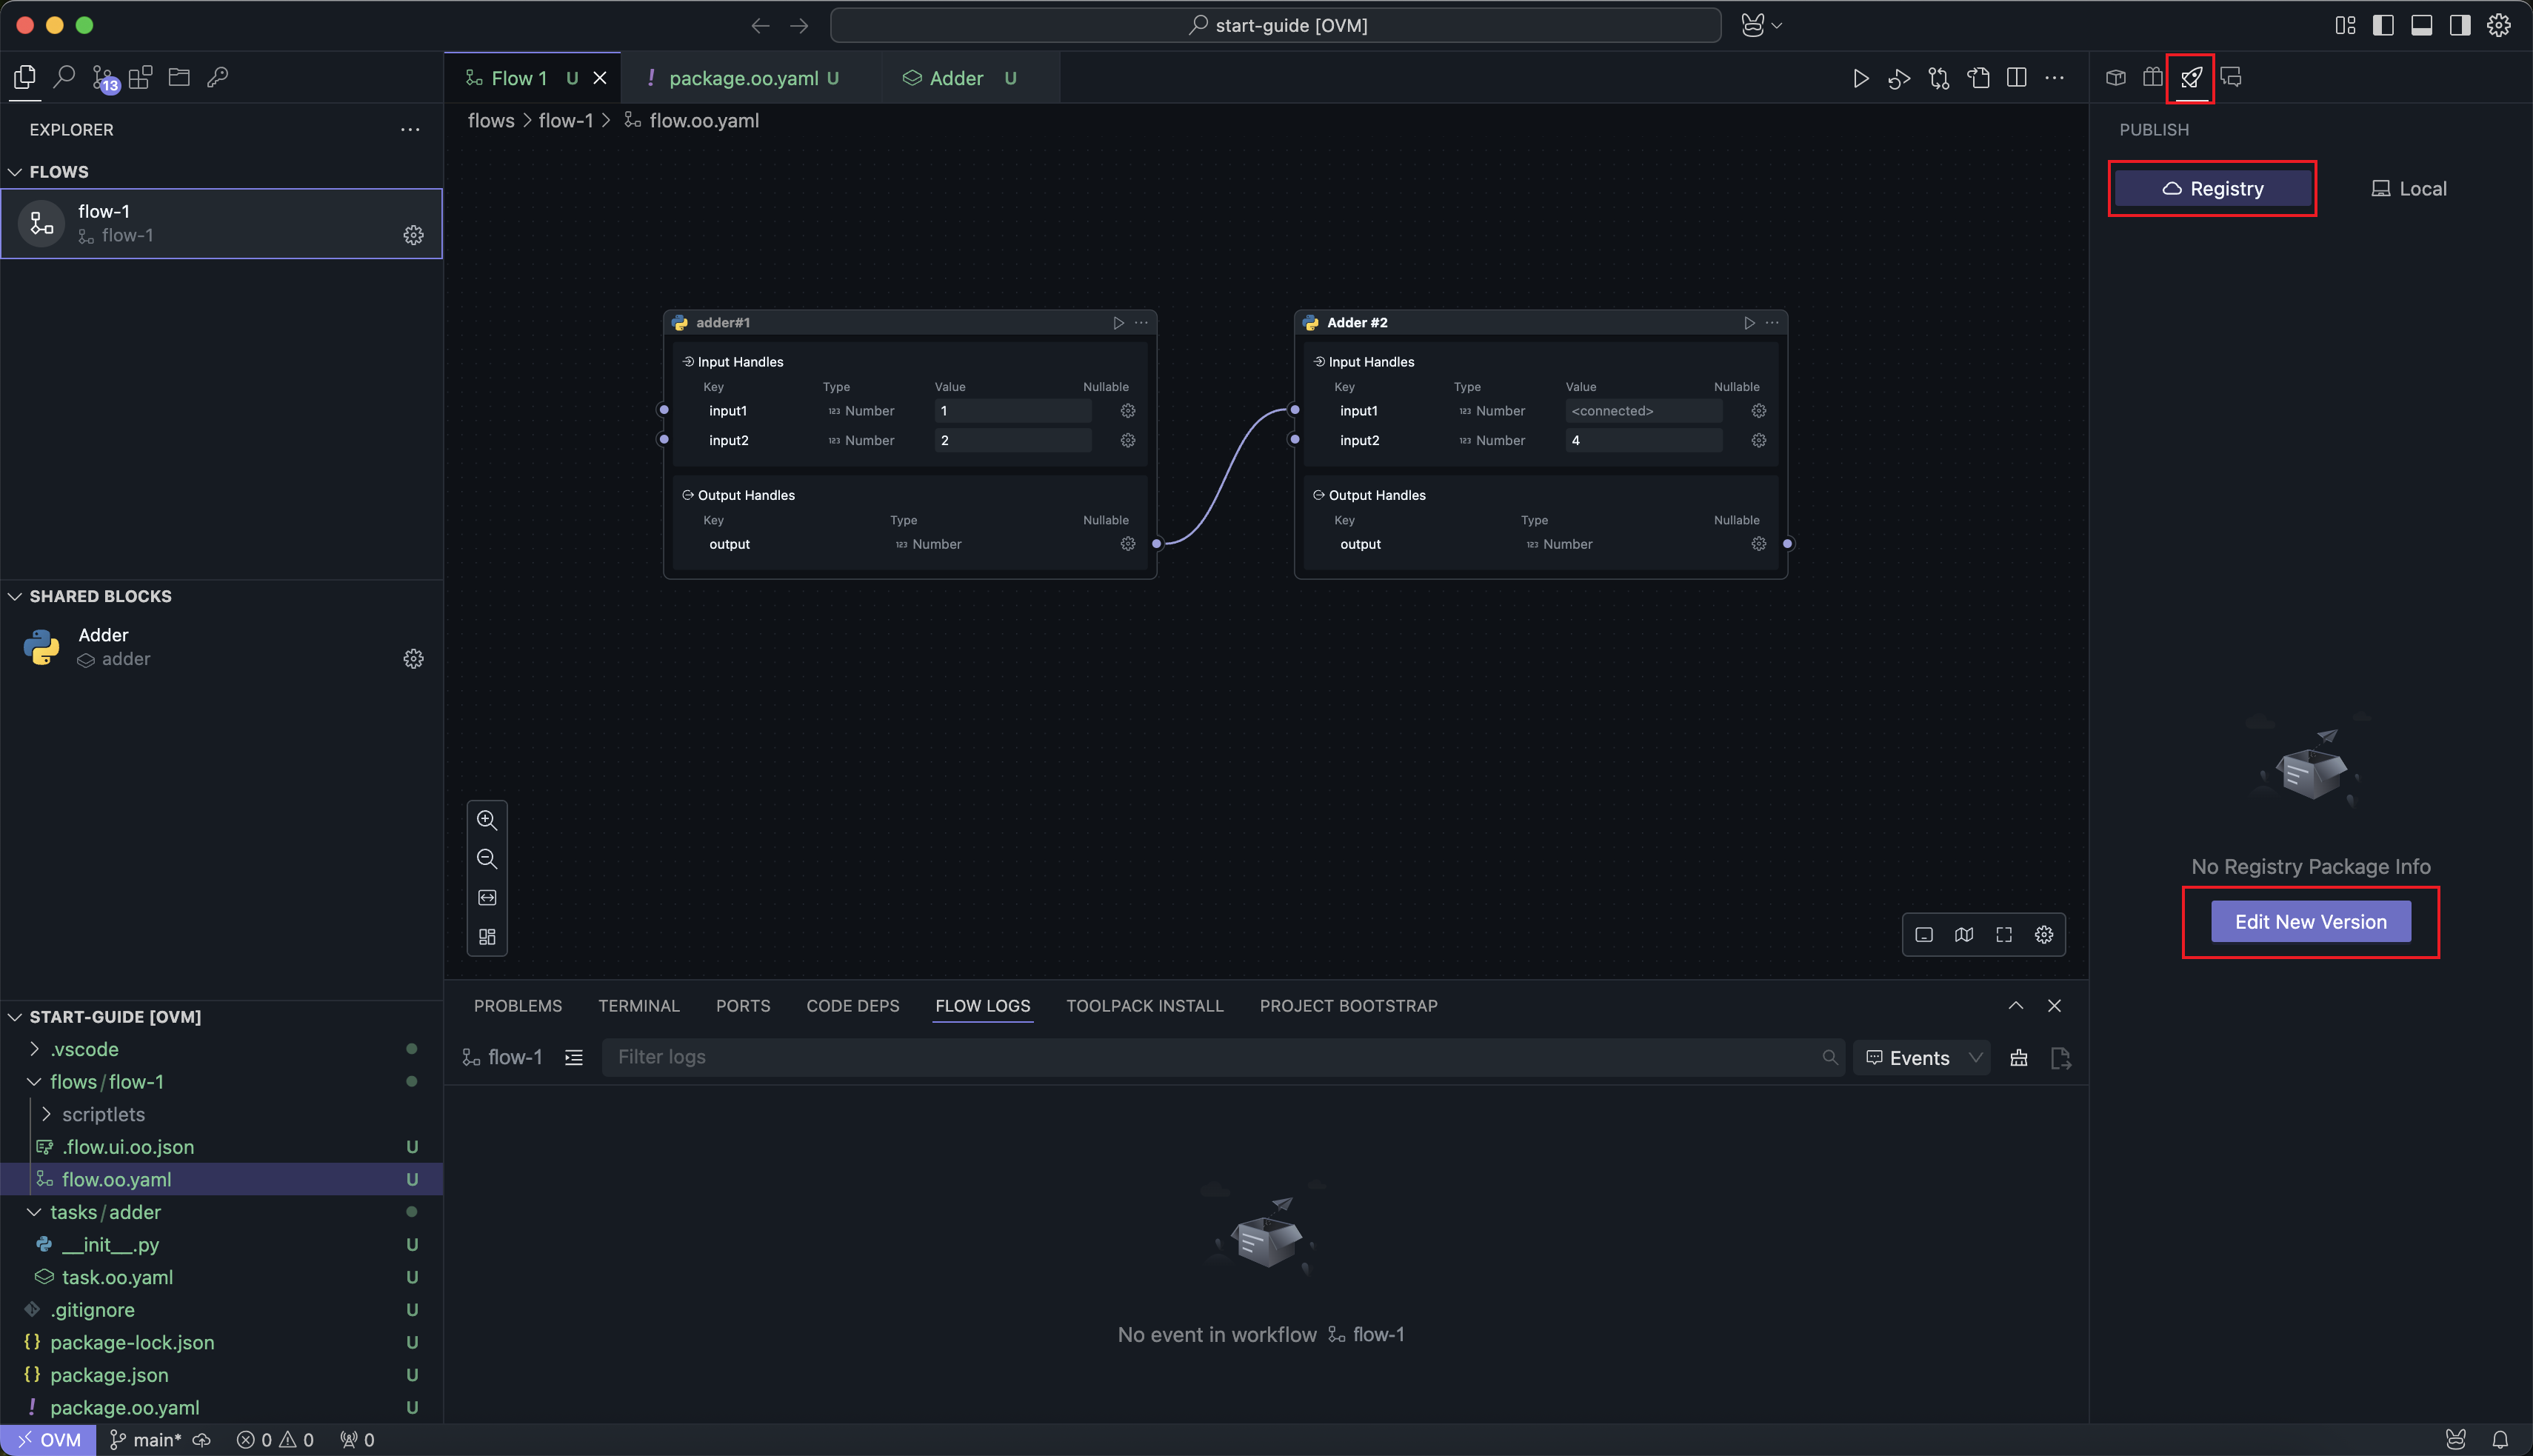Toggle the primary sidebar layout button
Viewport: 2533px width, 1456px height.
(2383, 25)
